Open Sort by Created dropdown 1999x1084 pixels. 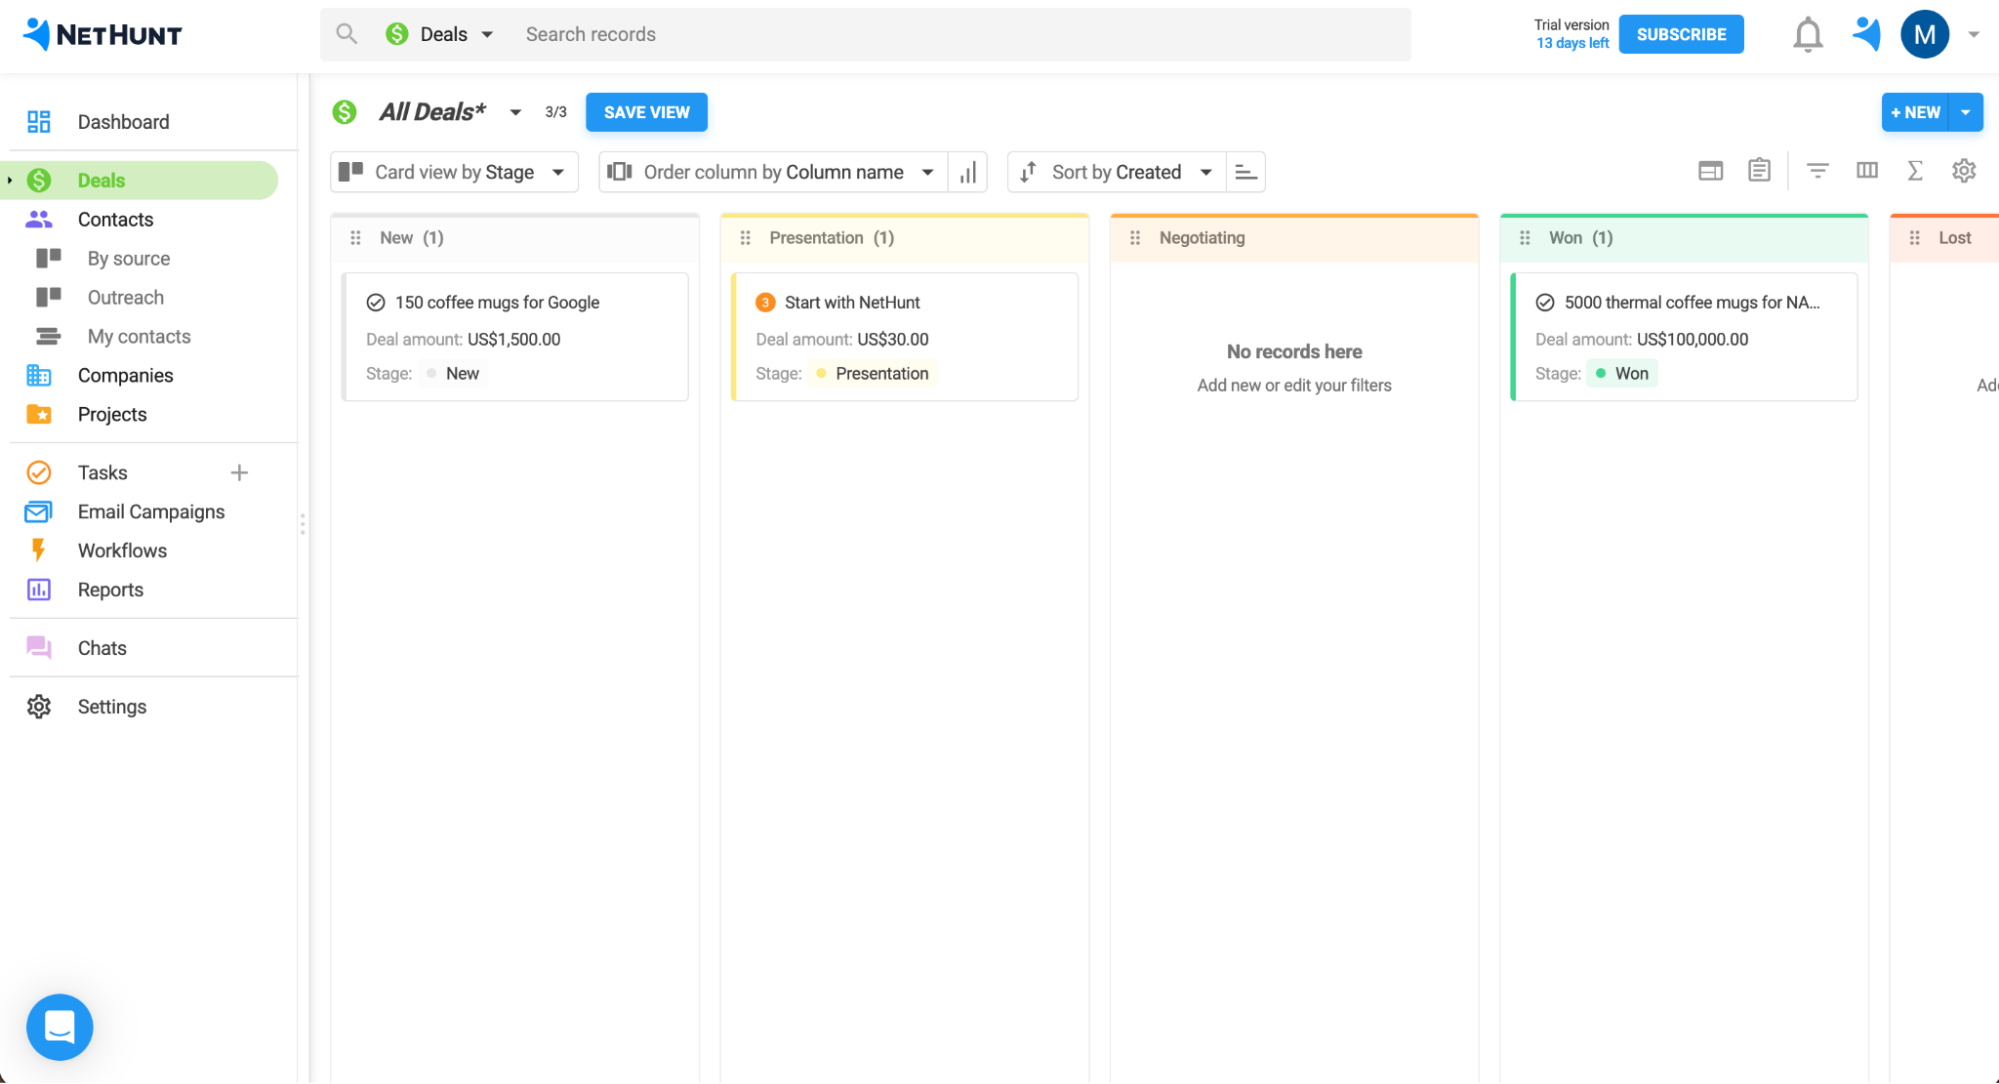1116,172
